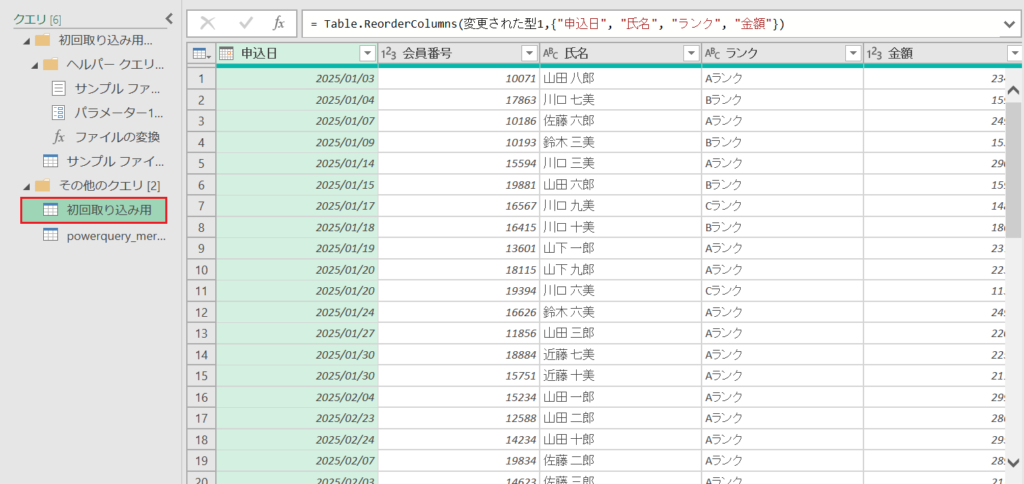Click the date cell 2025/02/07
This screenshot has width=1024, height=484.
(x=297, y=460)
